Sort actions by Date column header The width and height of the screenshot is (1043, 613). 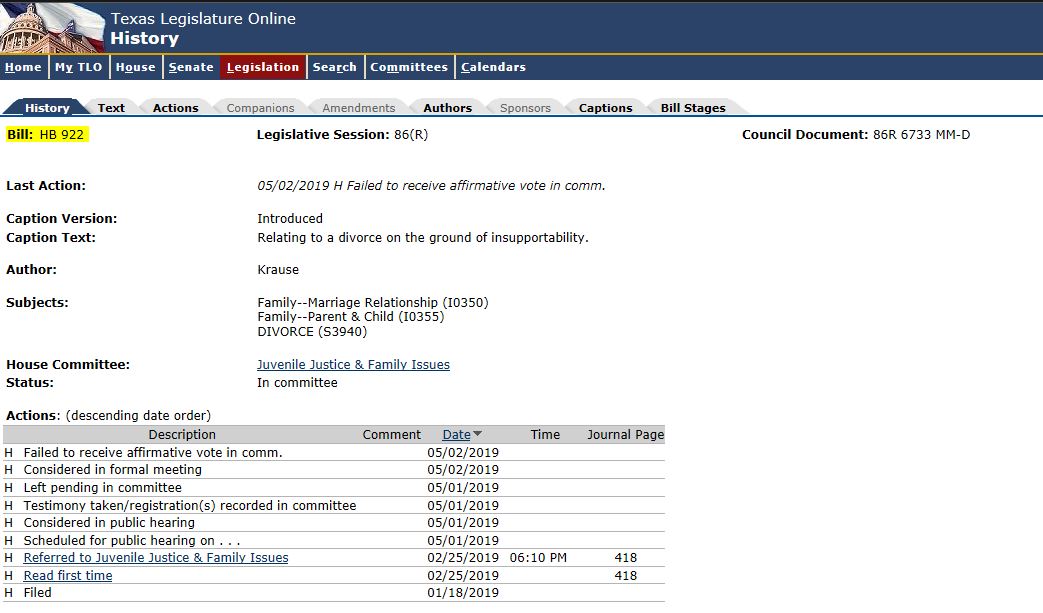[456, 434]
